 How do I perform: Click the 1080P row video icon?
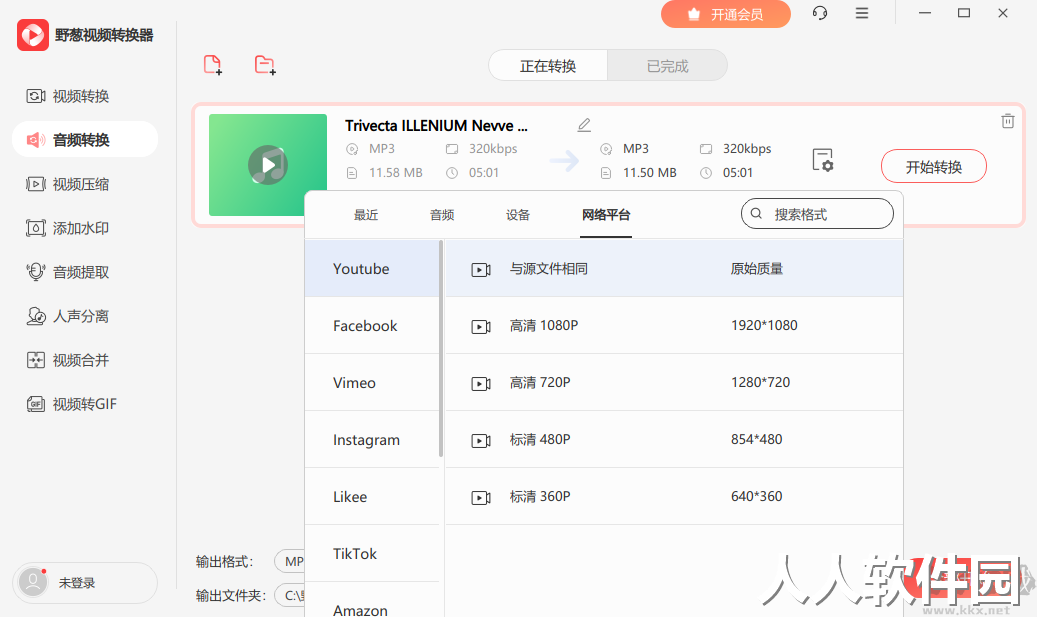tap(481, 327)
